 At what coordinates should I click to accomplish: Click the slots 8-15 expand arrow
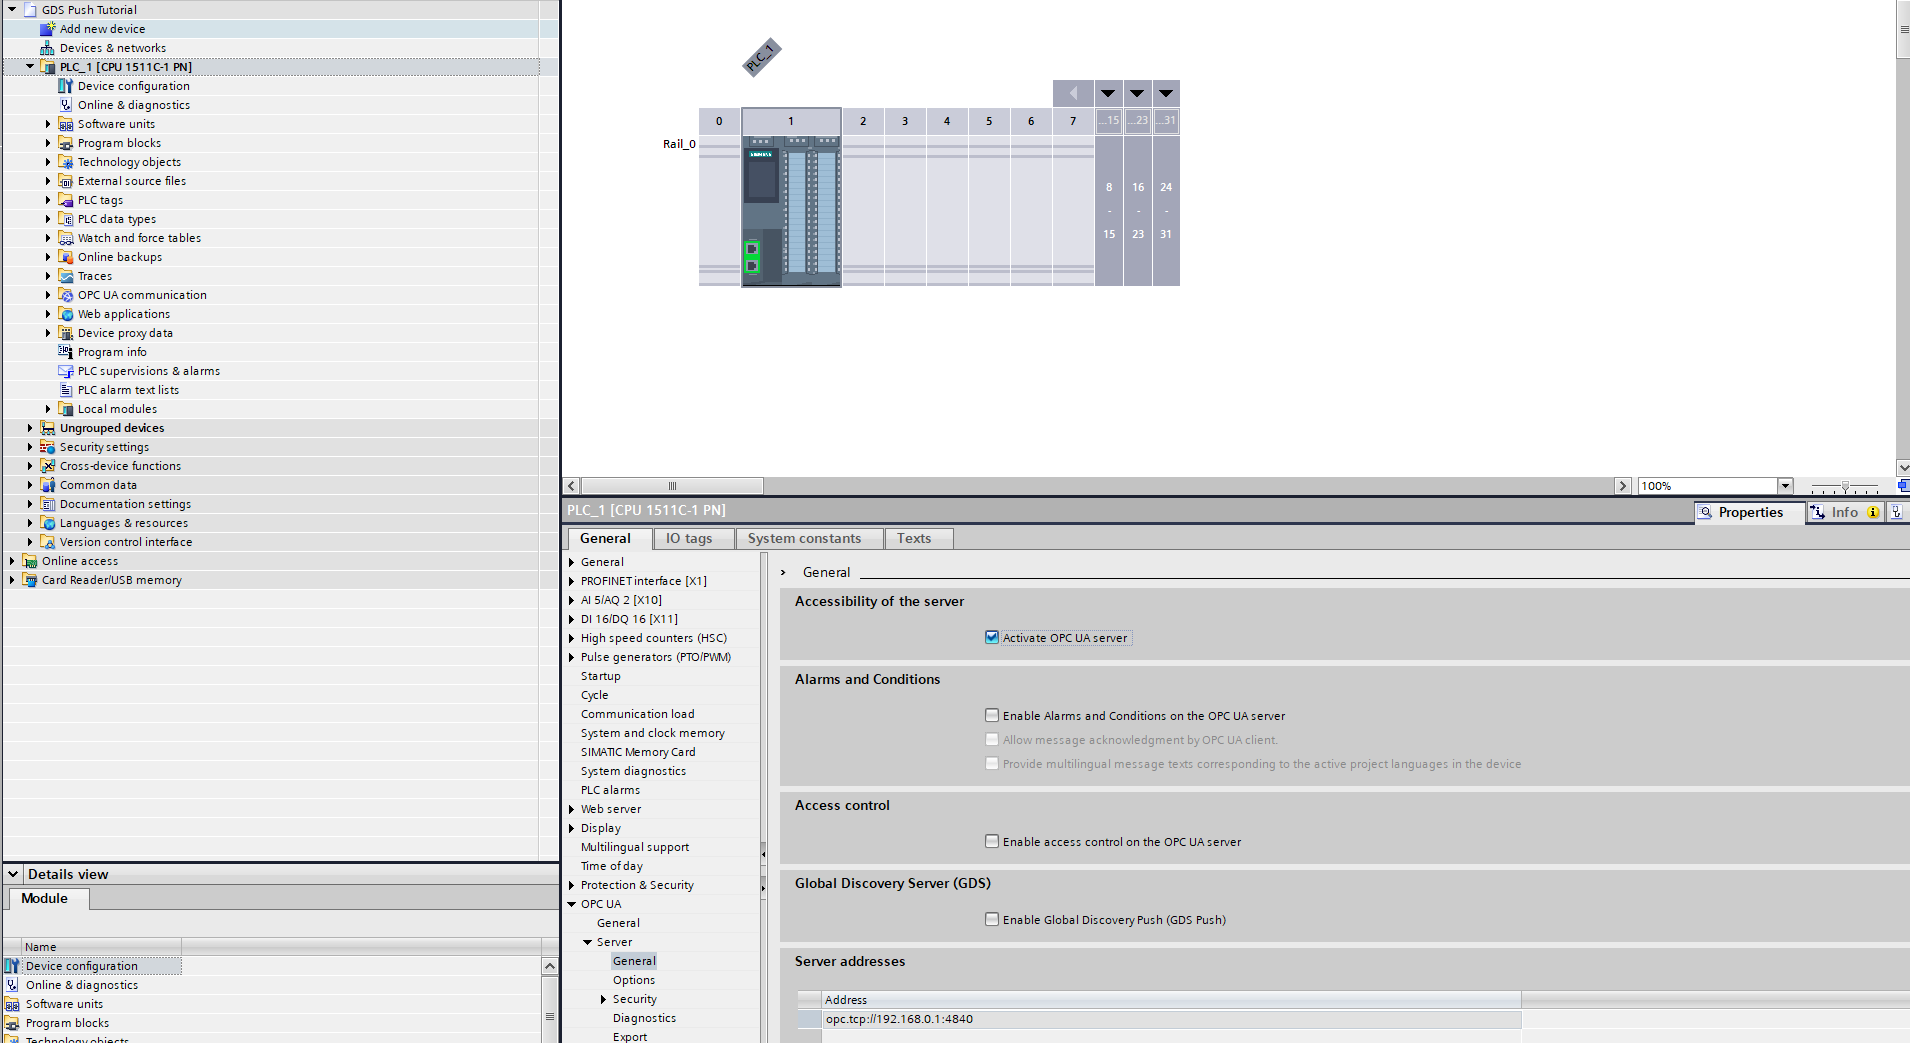click(1108, 93)
